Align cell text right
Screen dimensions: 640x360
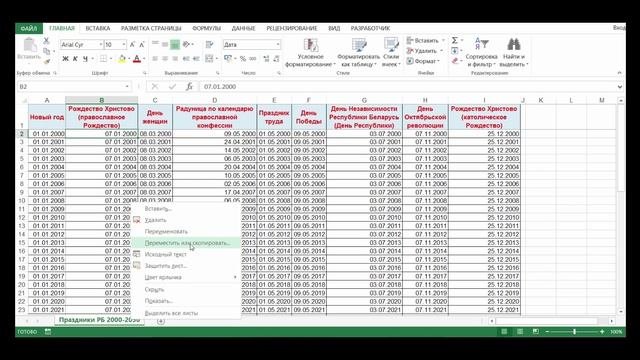pyautogui.click(x=175, y=59)
